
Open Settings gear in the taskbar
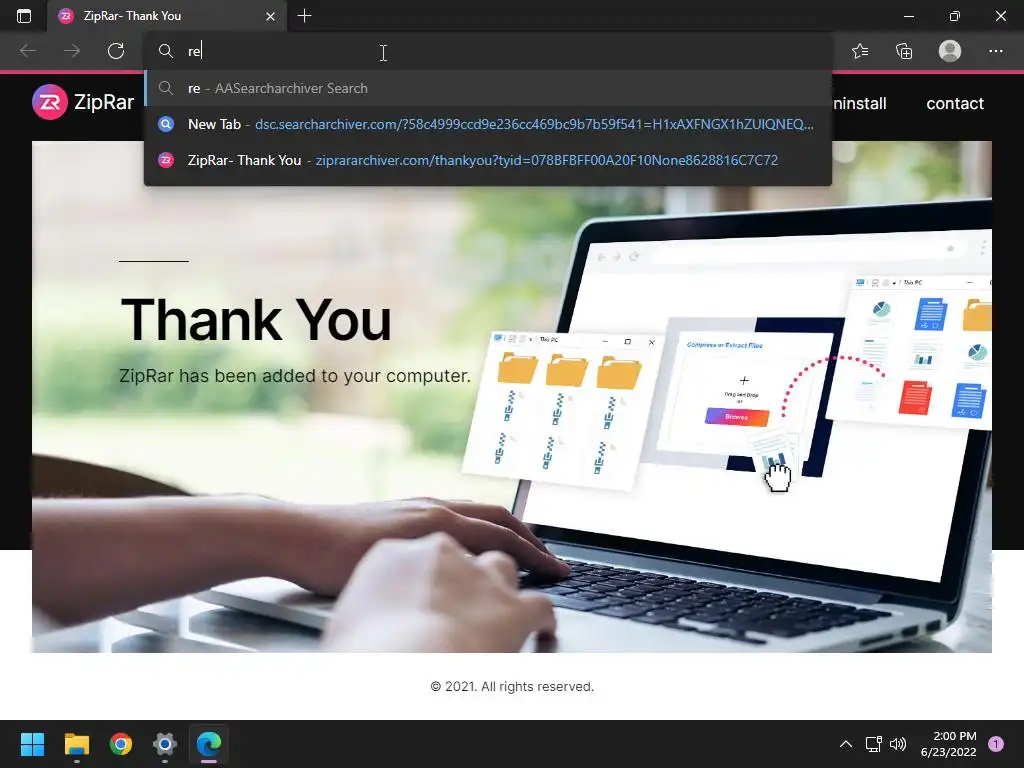165,744
